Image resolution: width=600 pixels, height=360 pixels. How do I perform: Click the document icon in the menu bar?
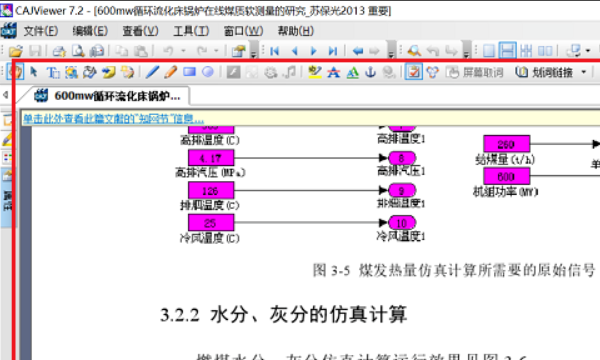click(8, 31)
